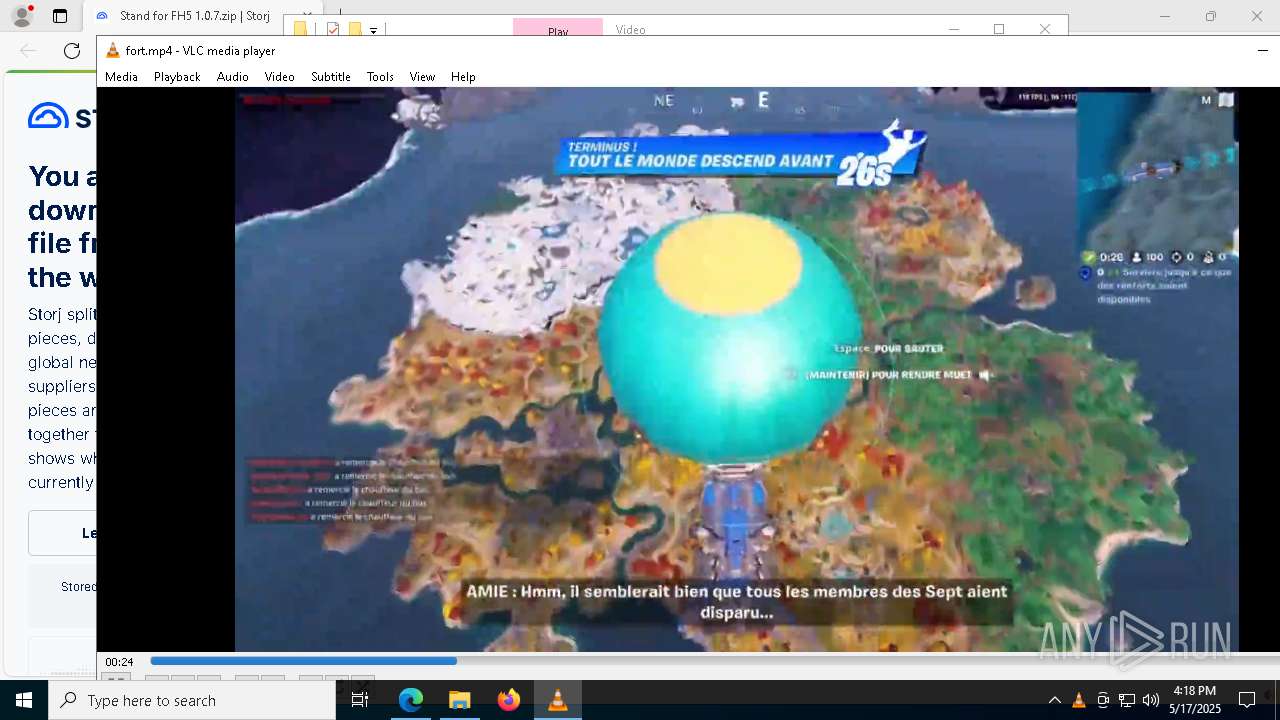Open the Audio menu in VLC
The height and width of the screenshot is (720, 1280).
232,77
